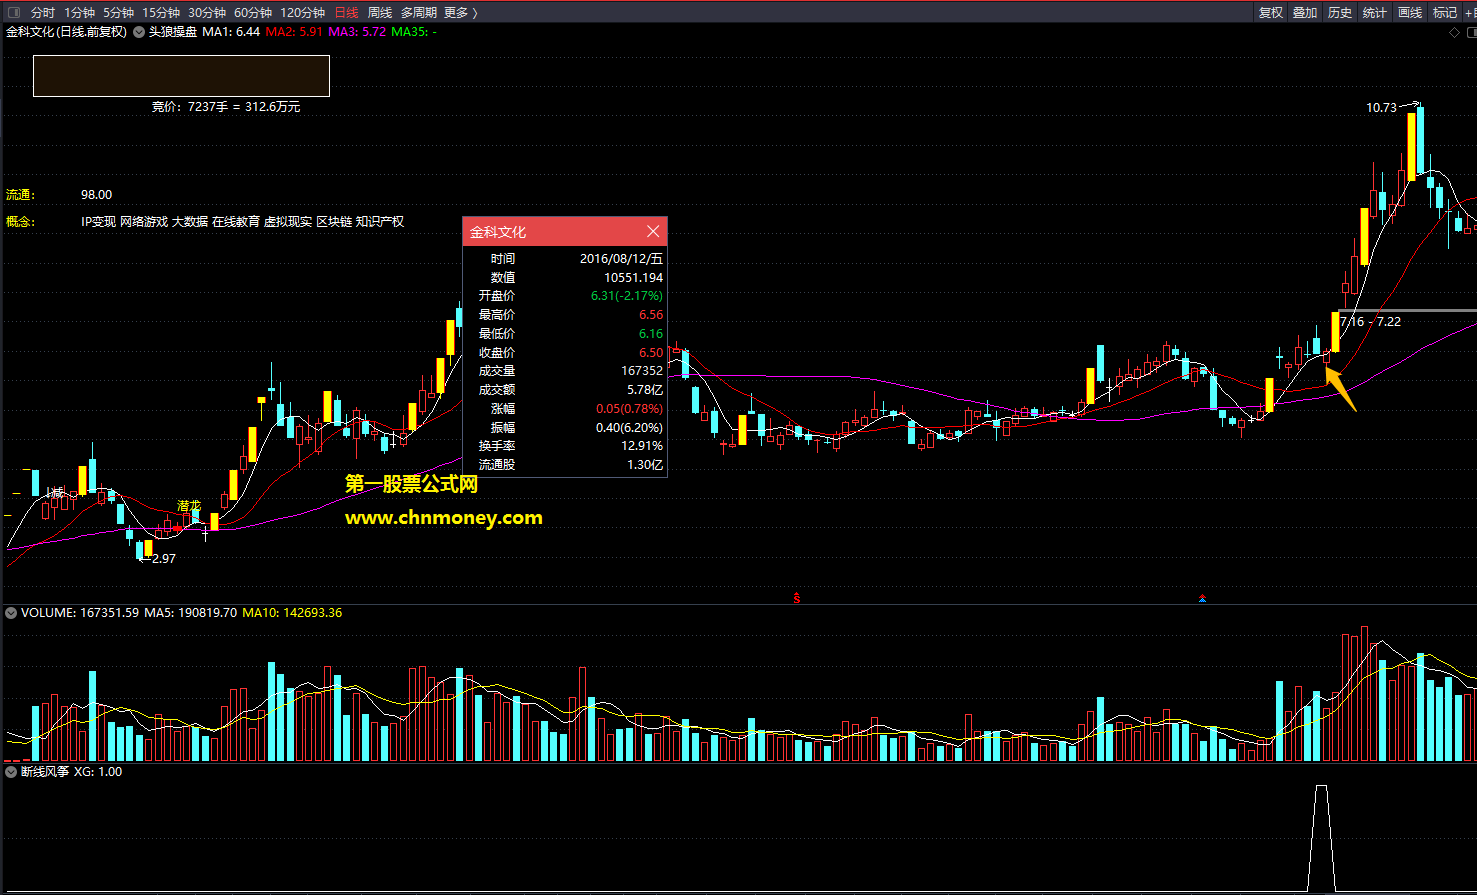Toggle the side panel icon at top-right edge
This screenshot has width=1477, height=895.
[1470, 32]
